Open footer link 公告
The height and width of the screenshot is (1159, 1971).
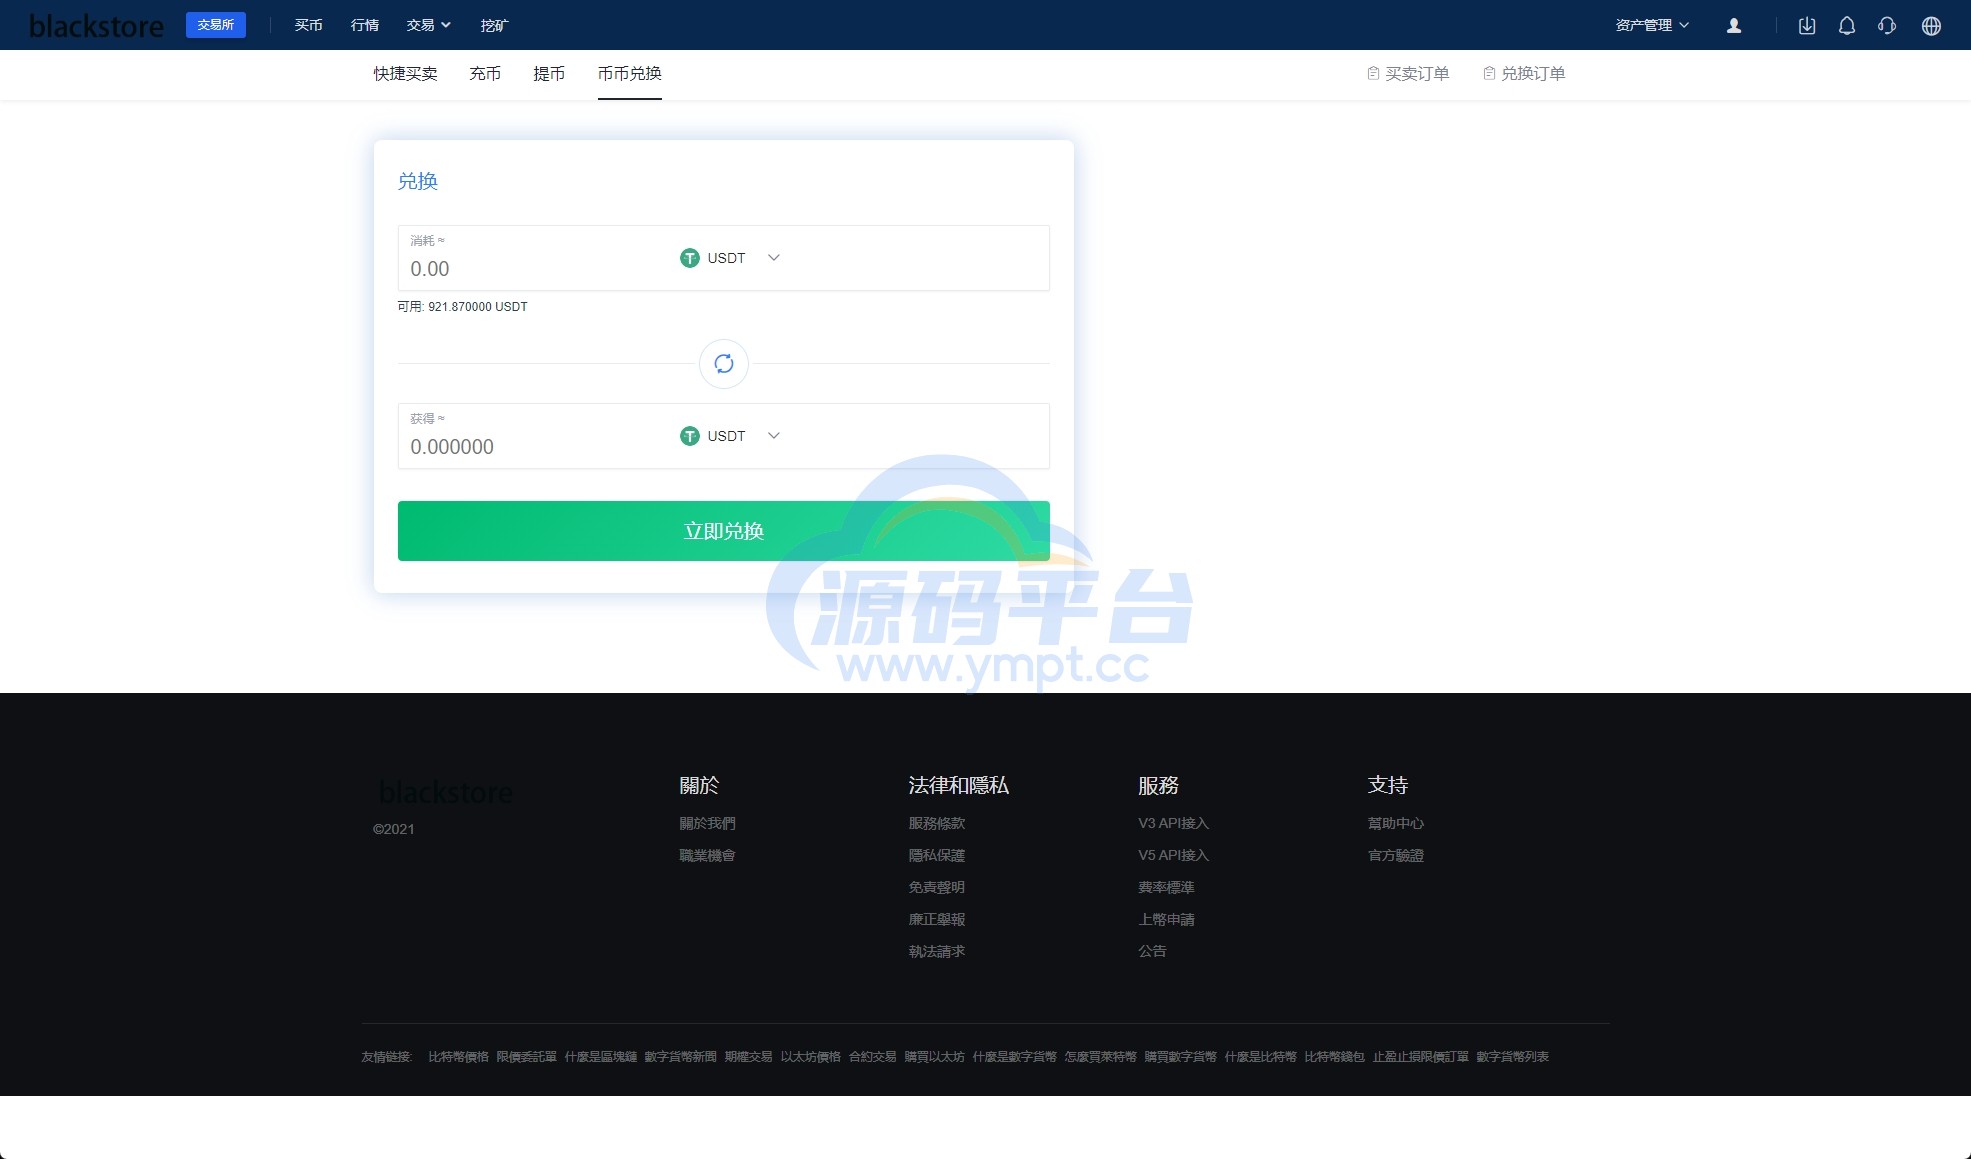[x=1152, y=951]
